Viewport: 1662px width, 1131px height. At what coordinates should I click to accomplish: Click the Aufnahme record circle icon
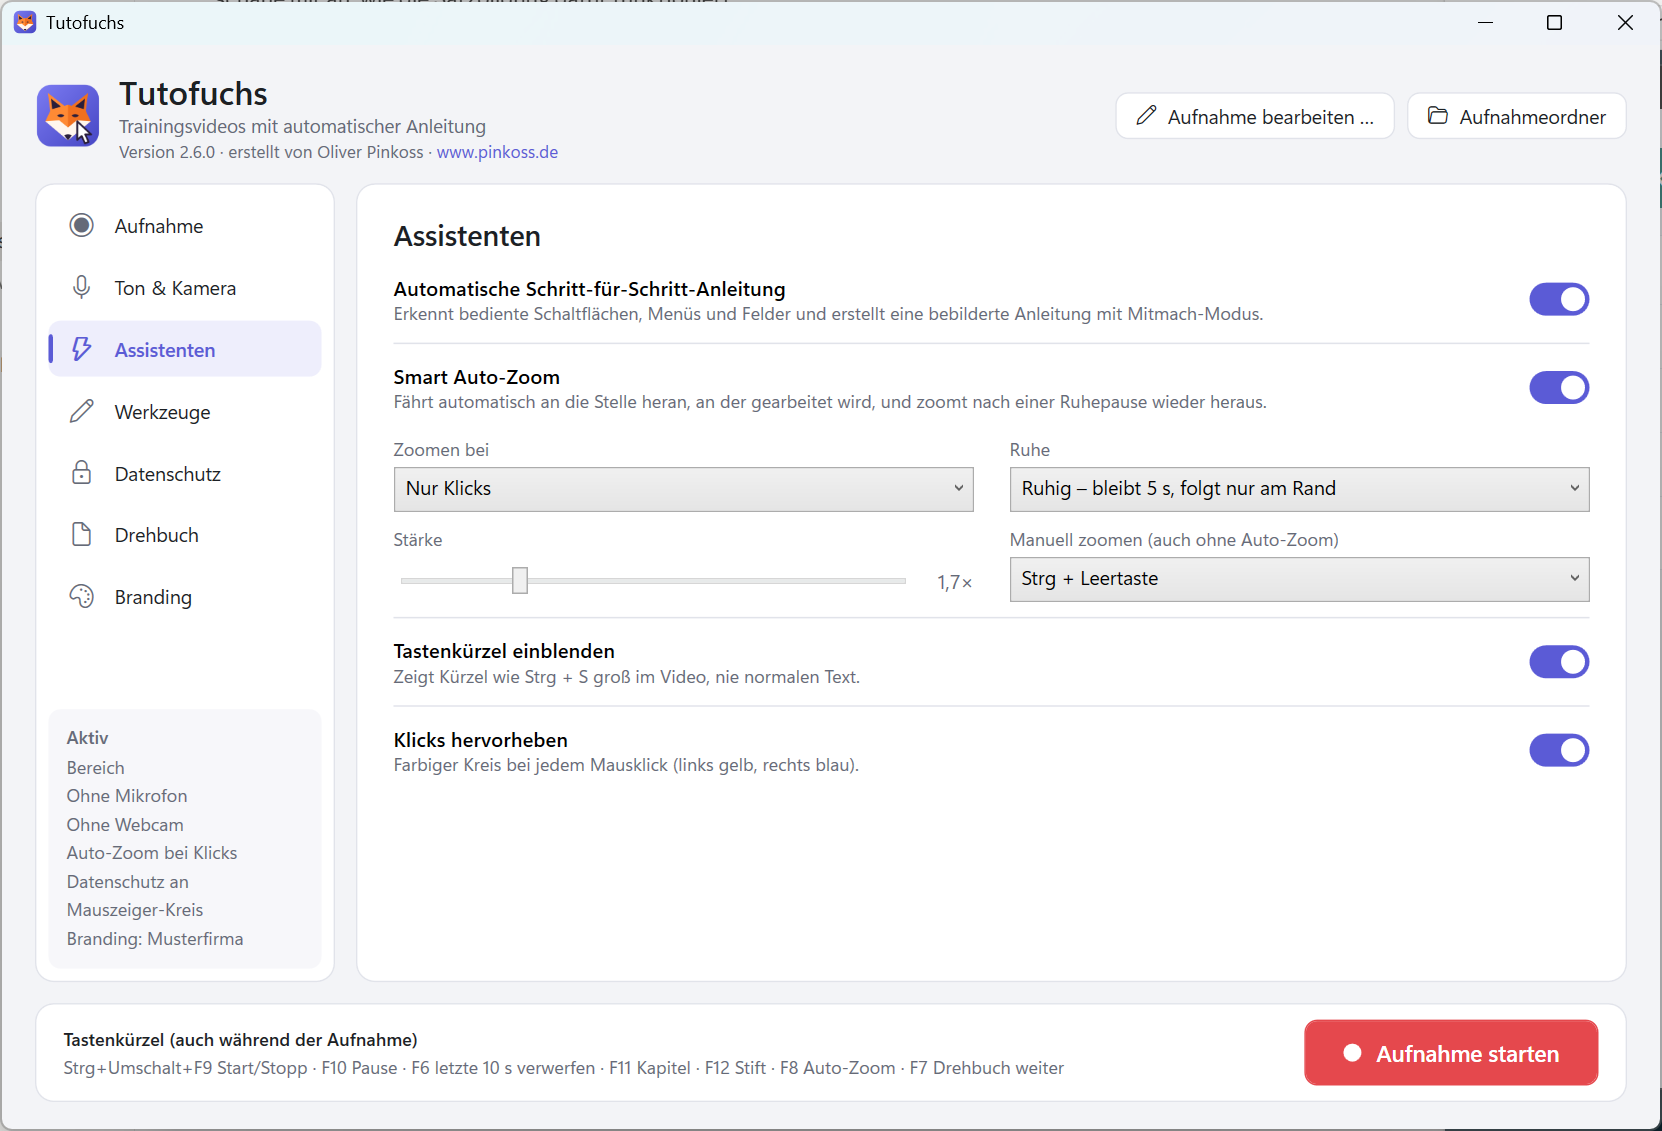coord(82,226)
